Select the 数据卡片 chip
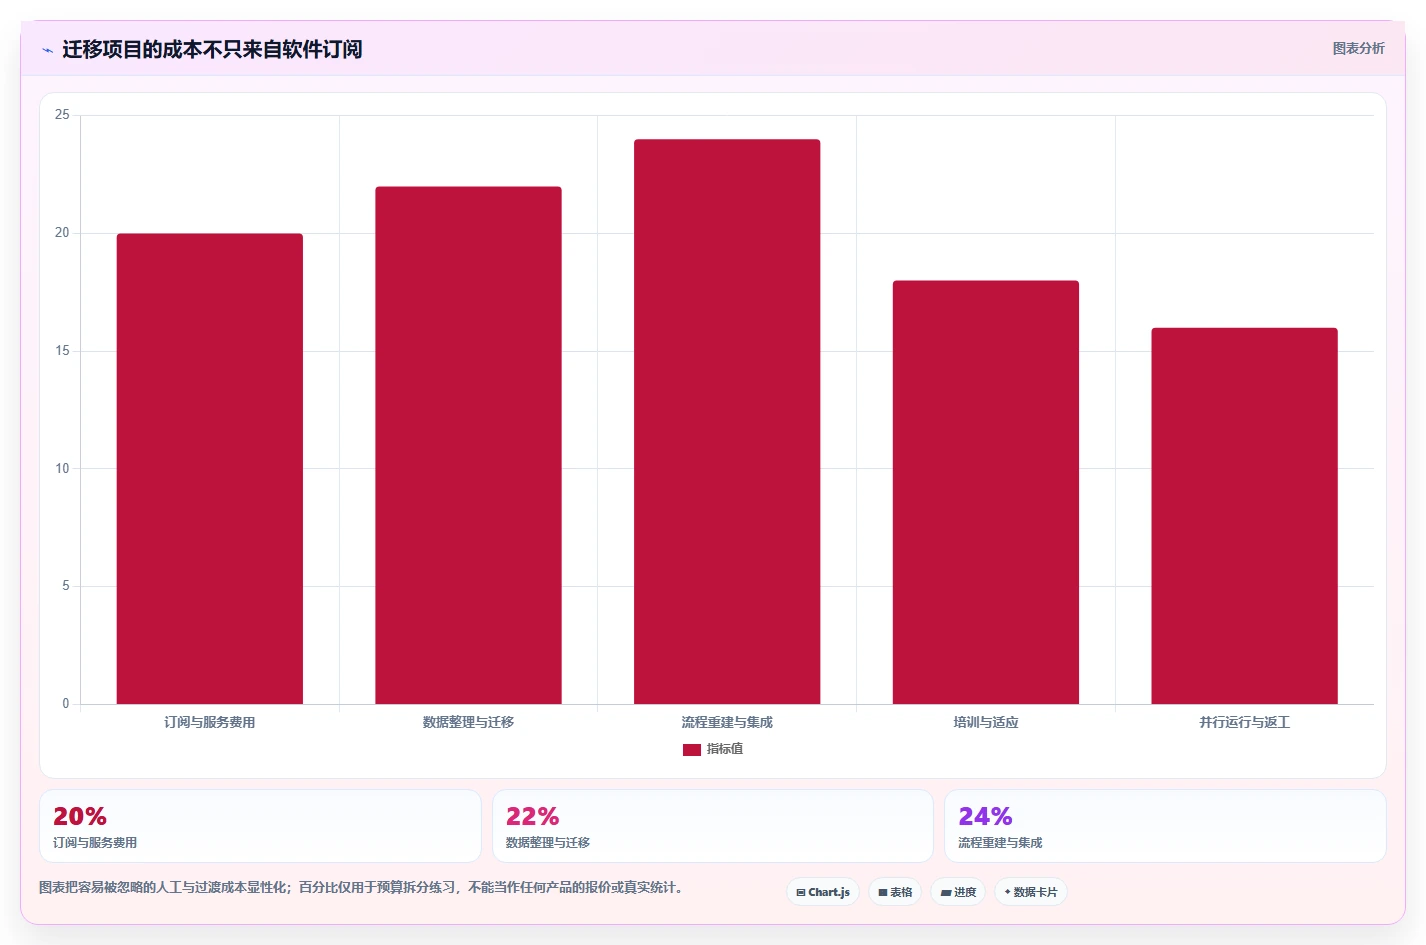1426x945 pixels. point(1031,892)
